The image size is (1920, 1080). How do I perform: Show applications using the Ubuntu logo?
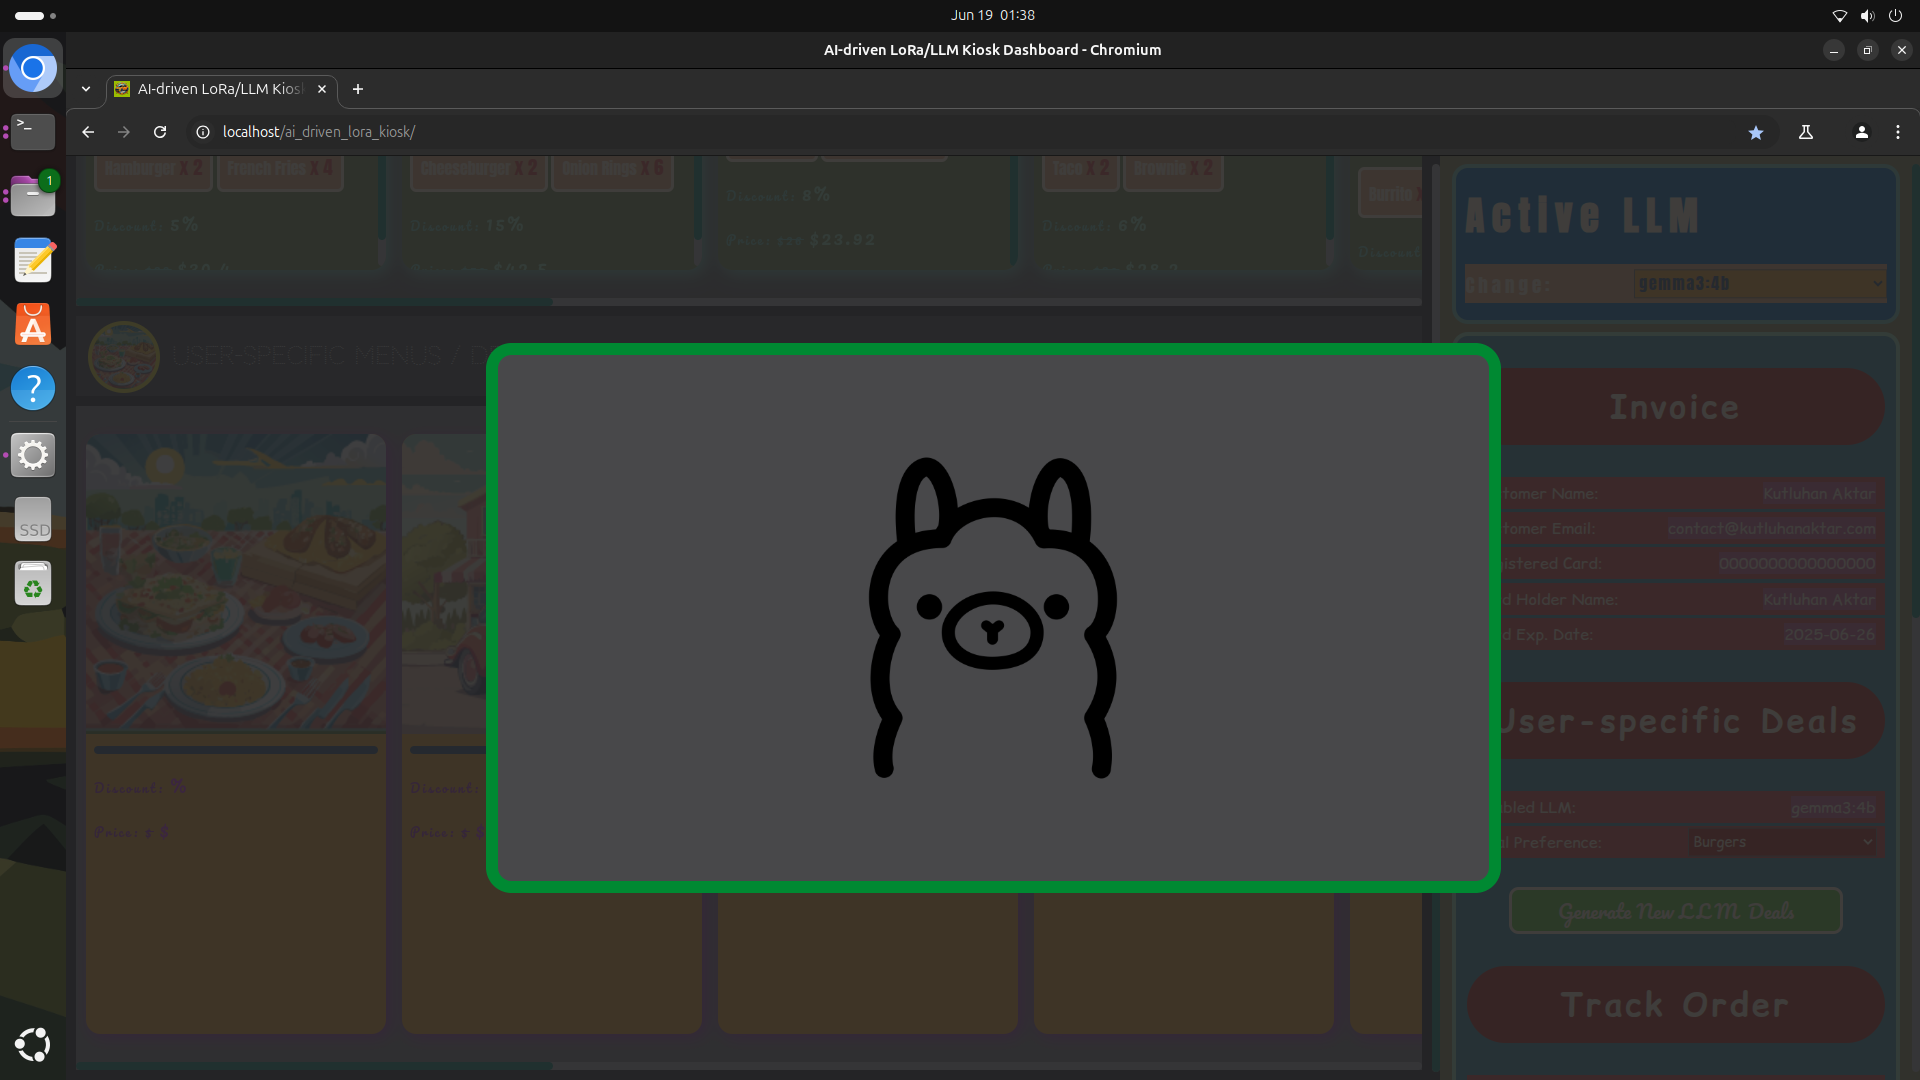33,1044
